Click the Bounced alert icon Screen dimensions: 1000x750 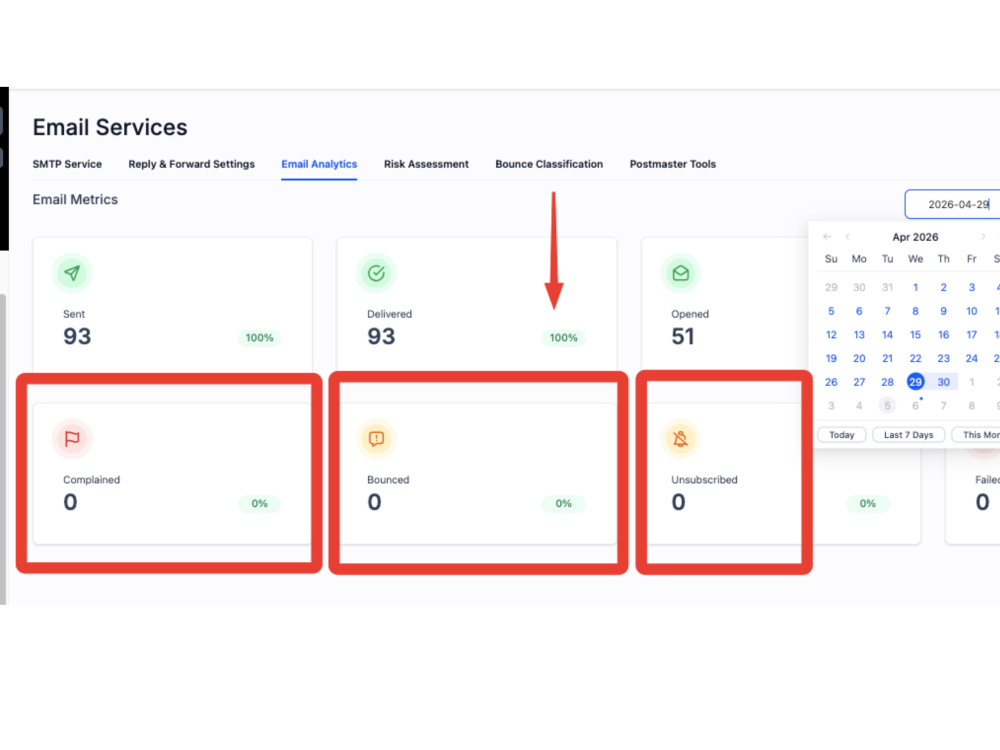[376, 439]
